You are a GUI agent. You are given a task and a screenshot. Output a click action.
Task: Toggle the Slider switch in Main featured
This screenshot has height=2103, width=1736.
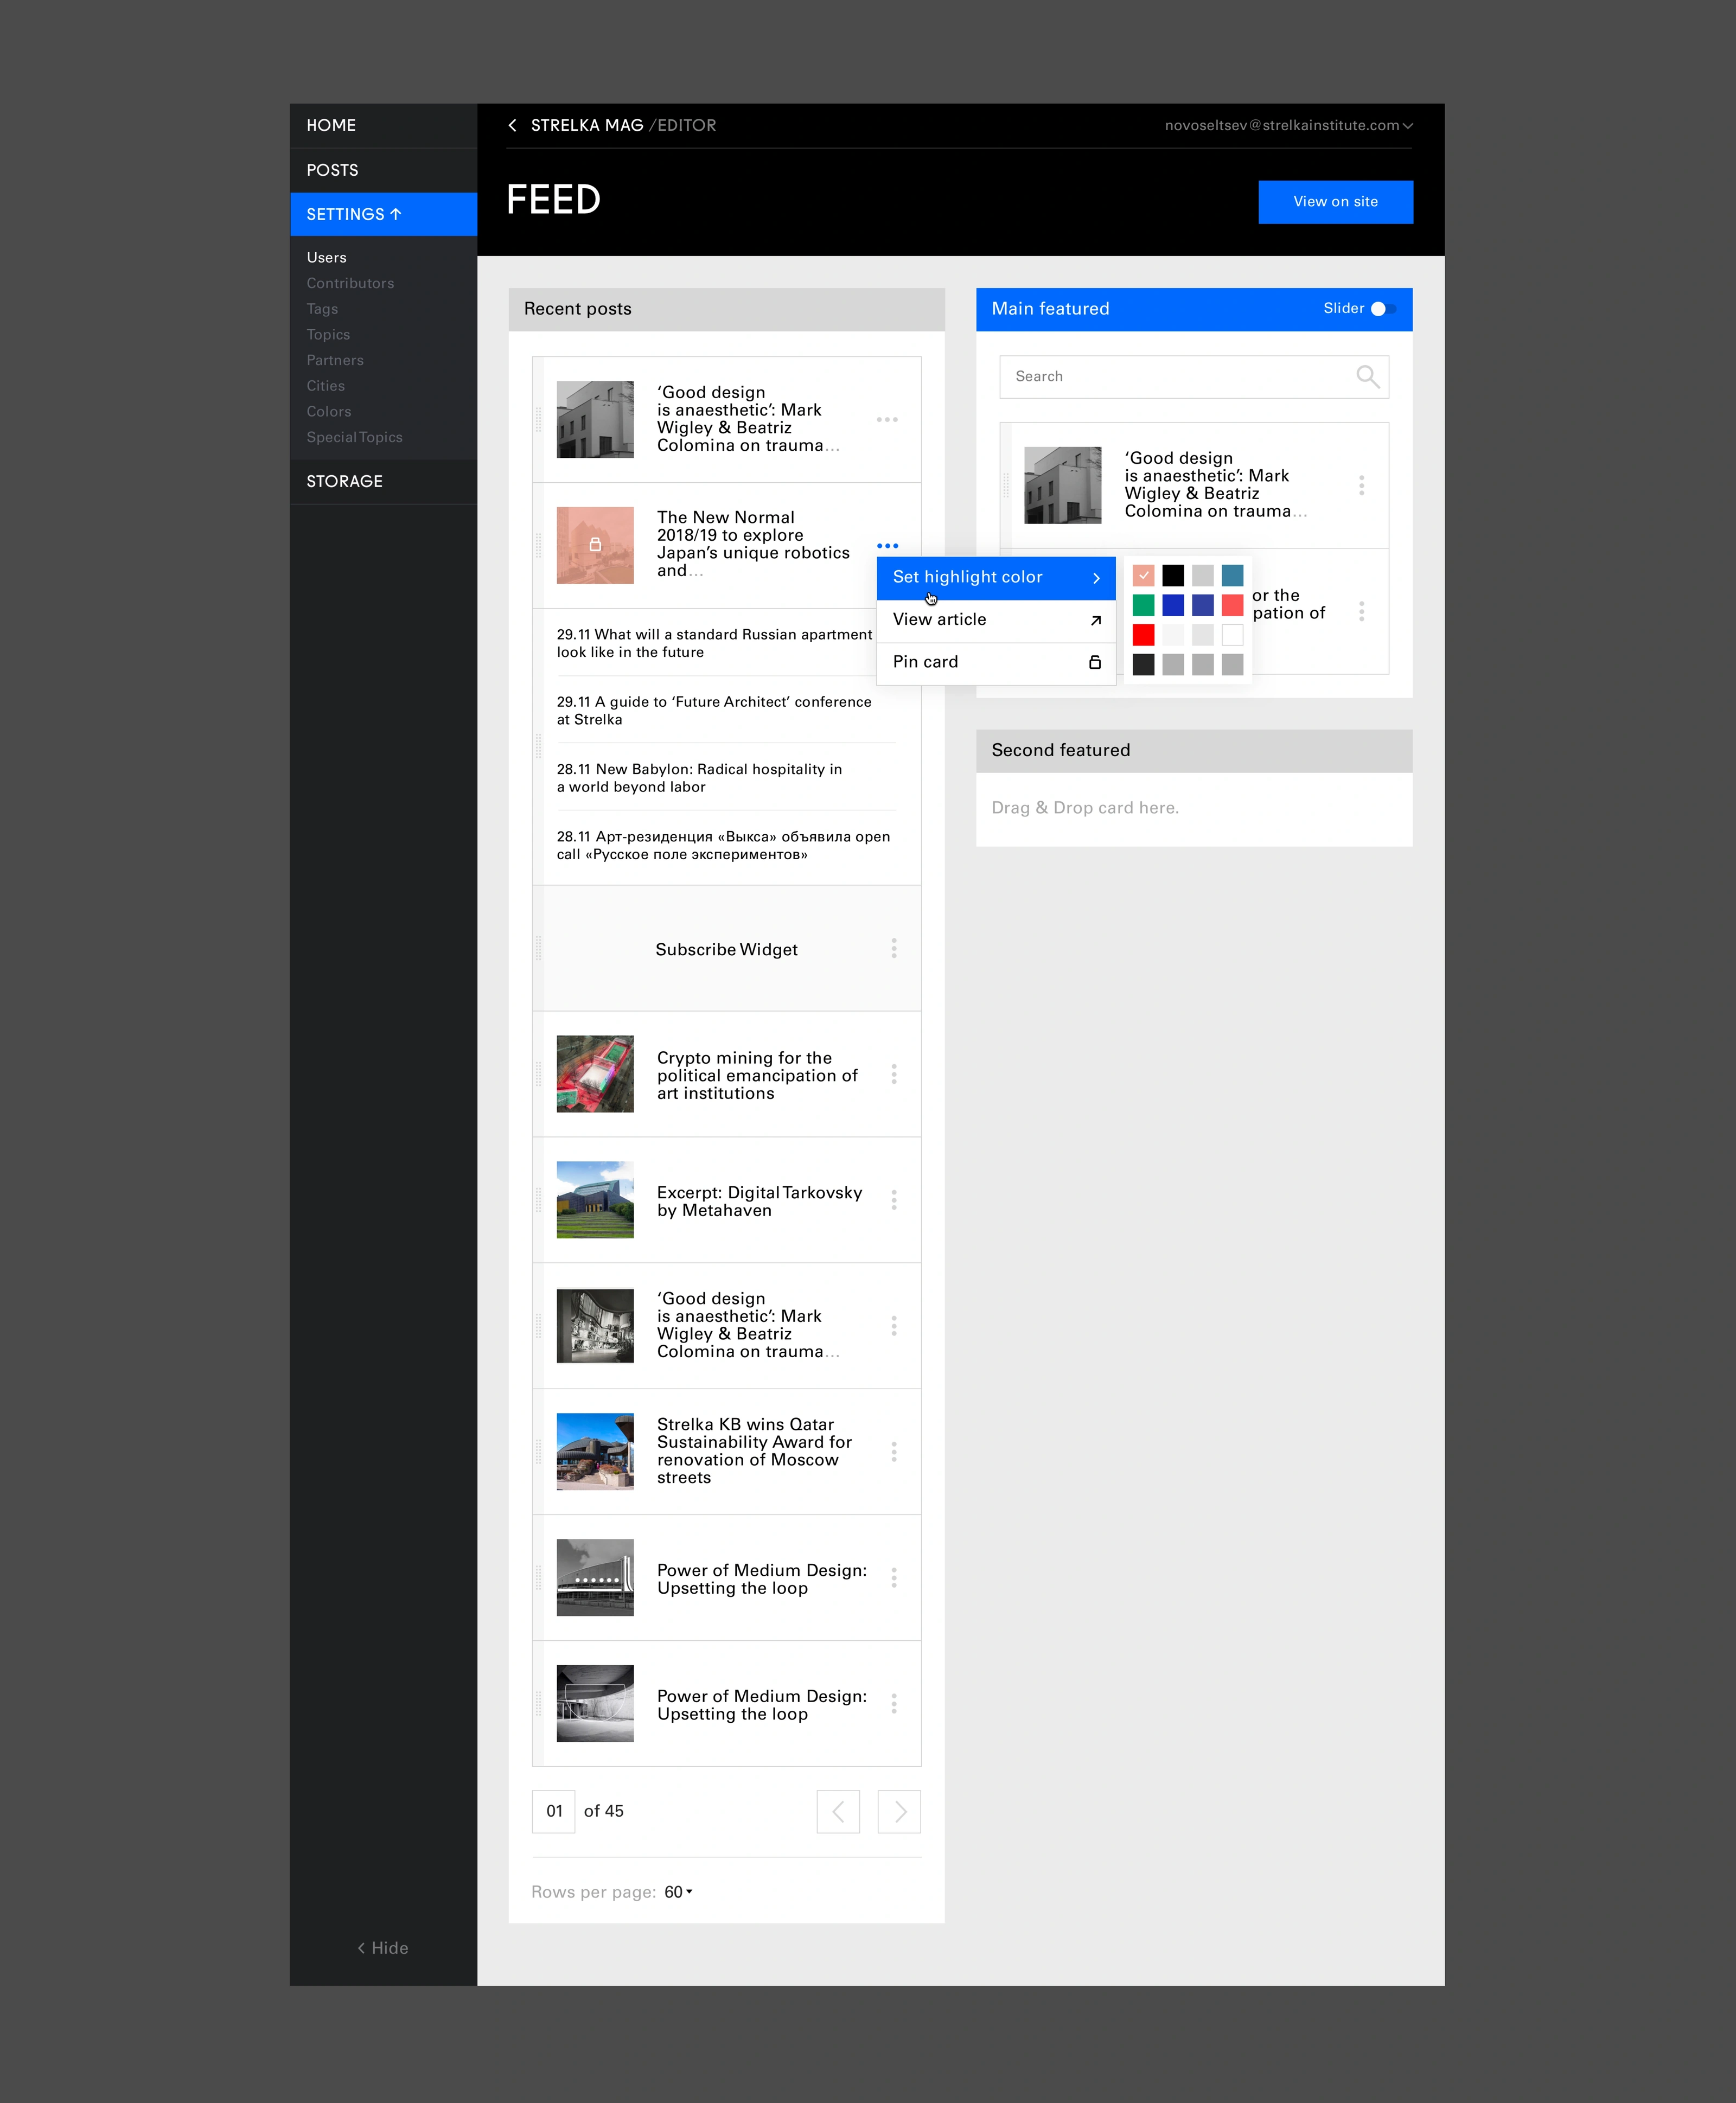point(1383,309)
